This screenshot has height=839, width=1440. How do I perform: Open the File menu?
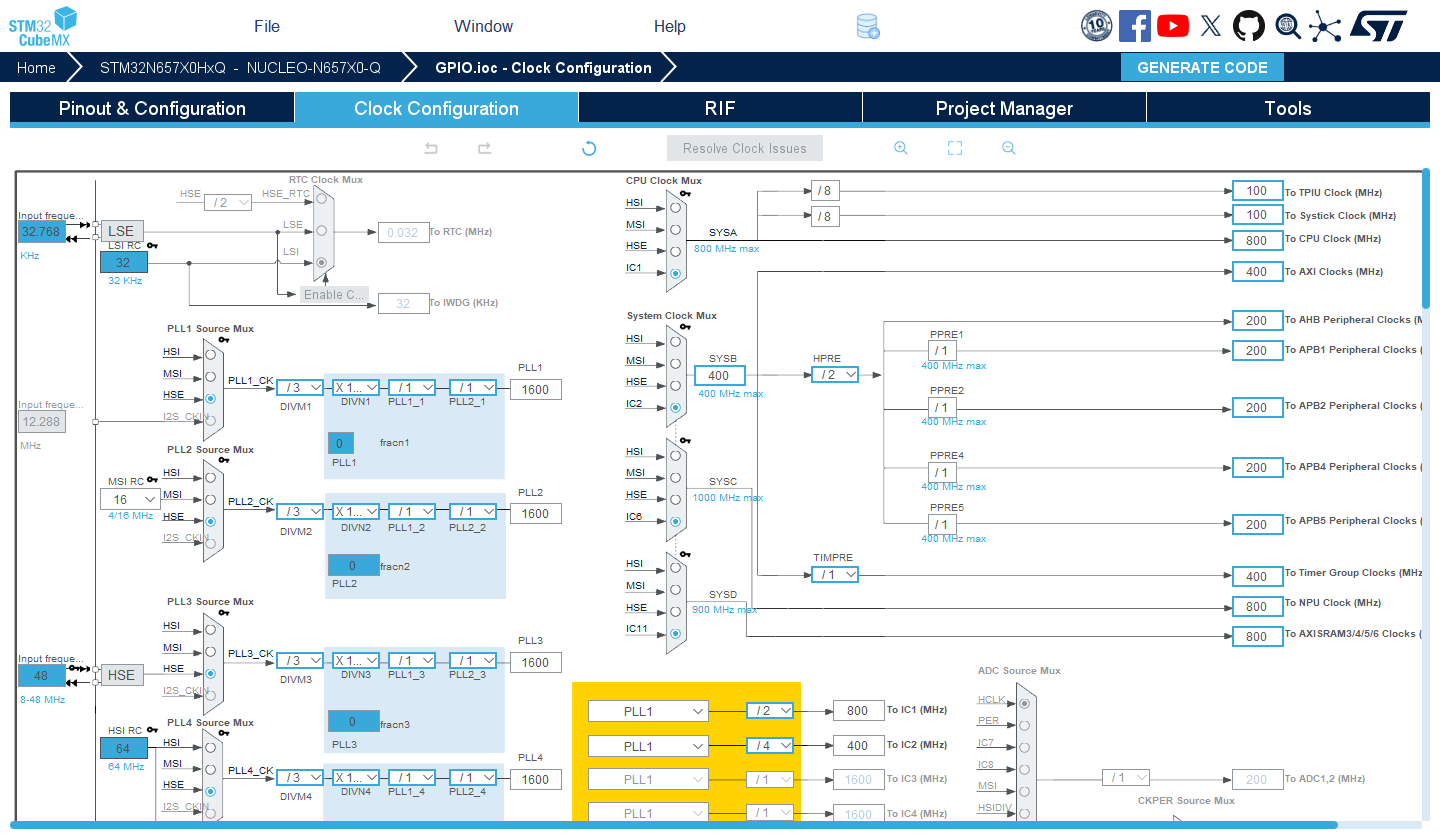[x=267, y=26]
